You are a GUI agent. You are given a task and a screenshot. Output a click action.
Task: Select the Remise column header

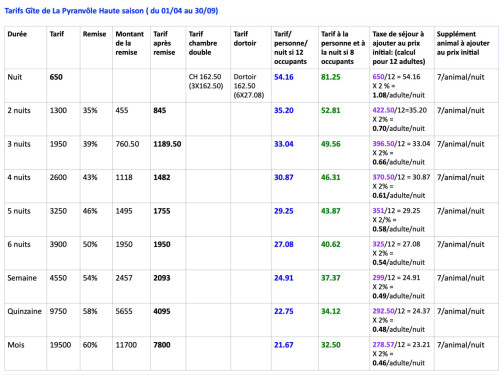(x=94, y=34)
